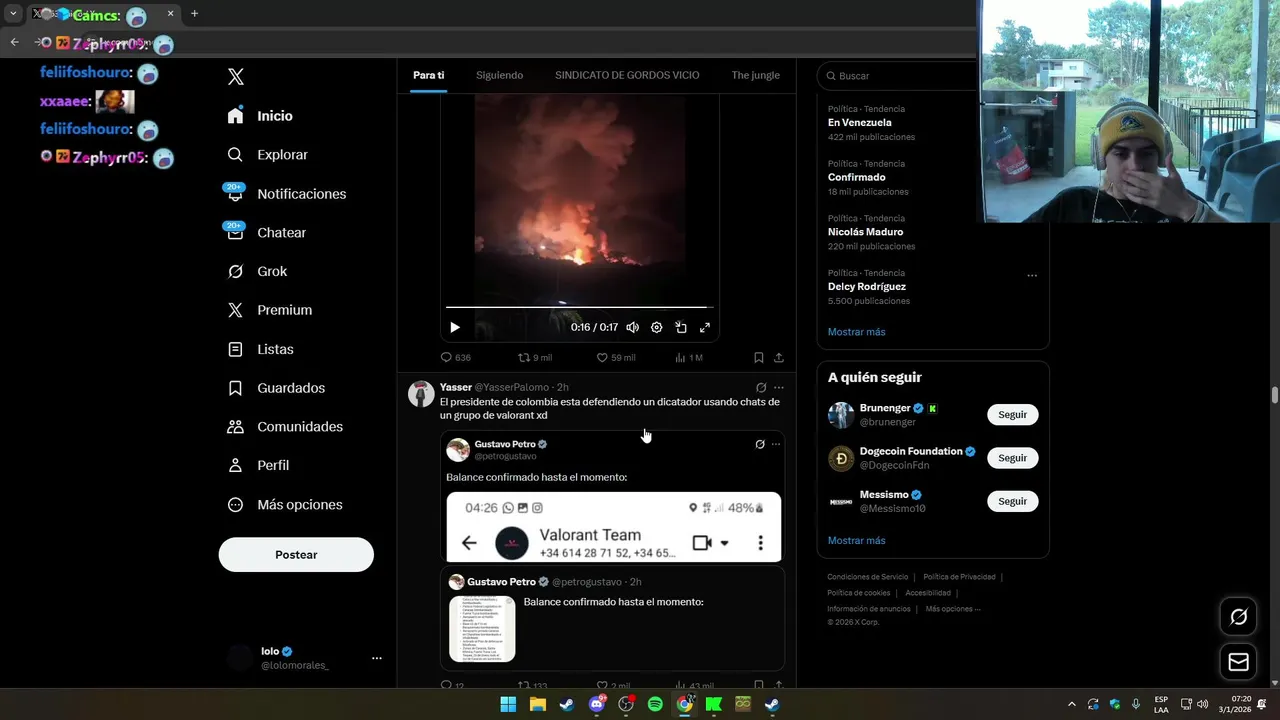
Task: Like the video post with 59 mil likes
Action: [615, 357]
